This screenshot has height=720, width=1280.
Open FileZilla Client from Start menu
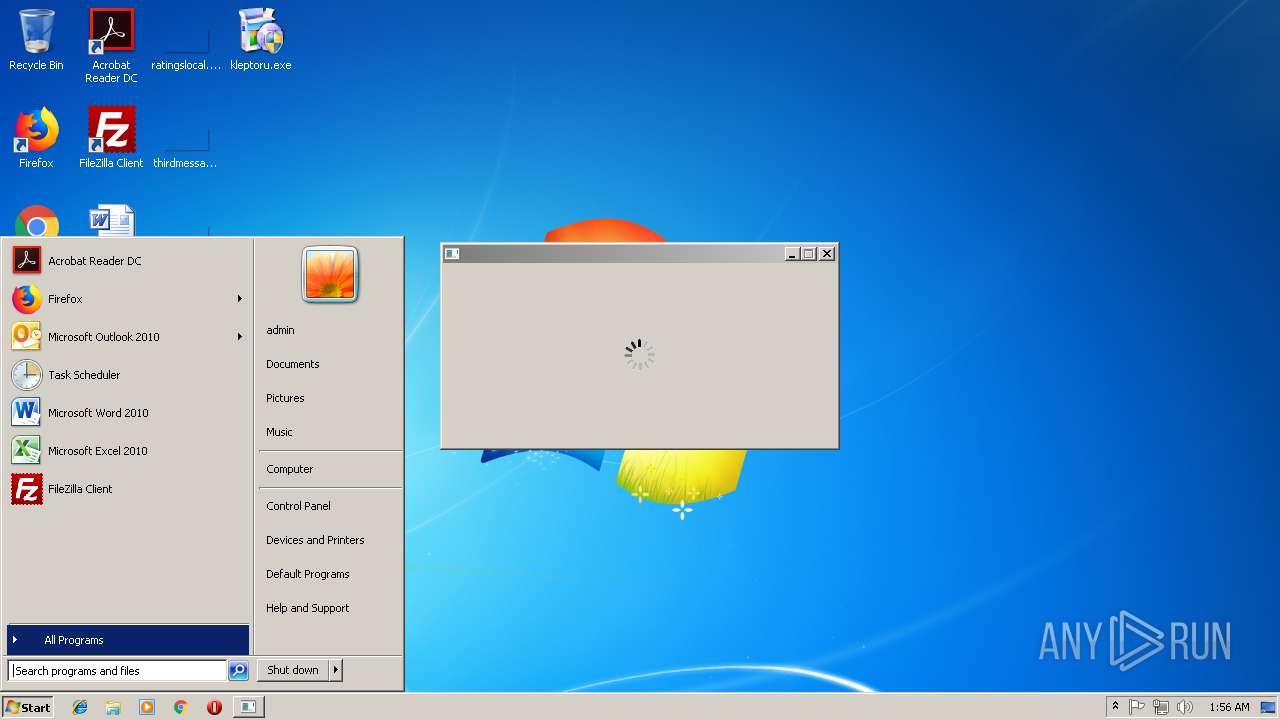pos(127,489)
